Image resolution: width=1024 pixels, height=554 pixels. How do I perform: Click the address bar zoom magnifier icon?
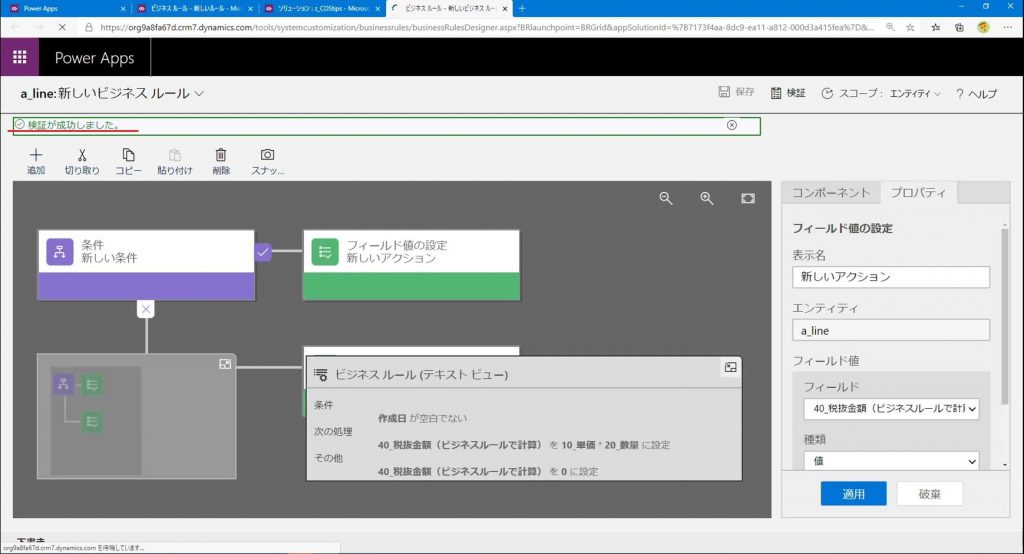click(x=890, y=27)
